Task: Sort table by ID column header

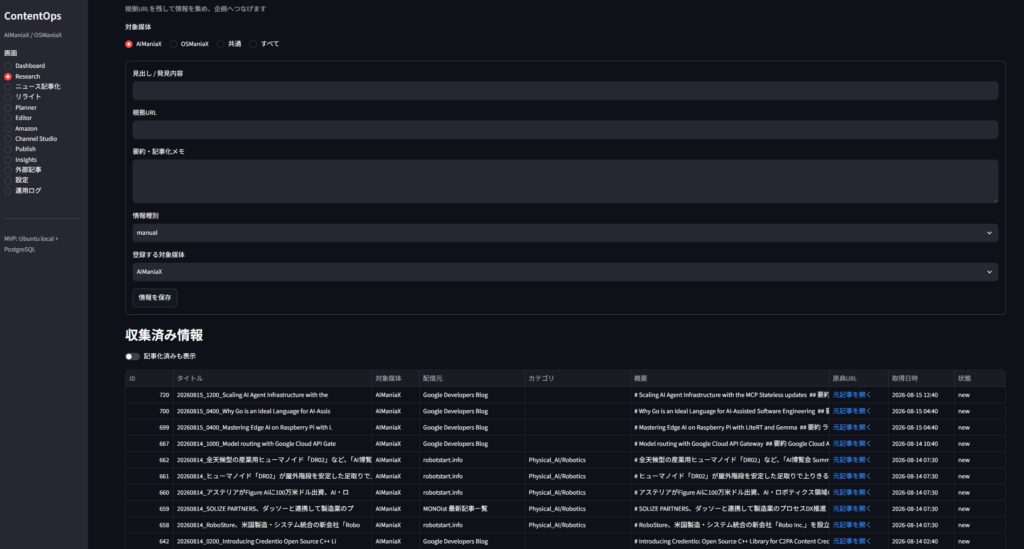Action: point(149,379)
